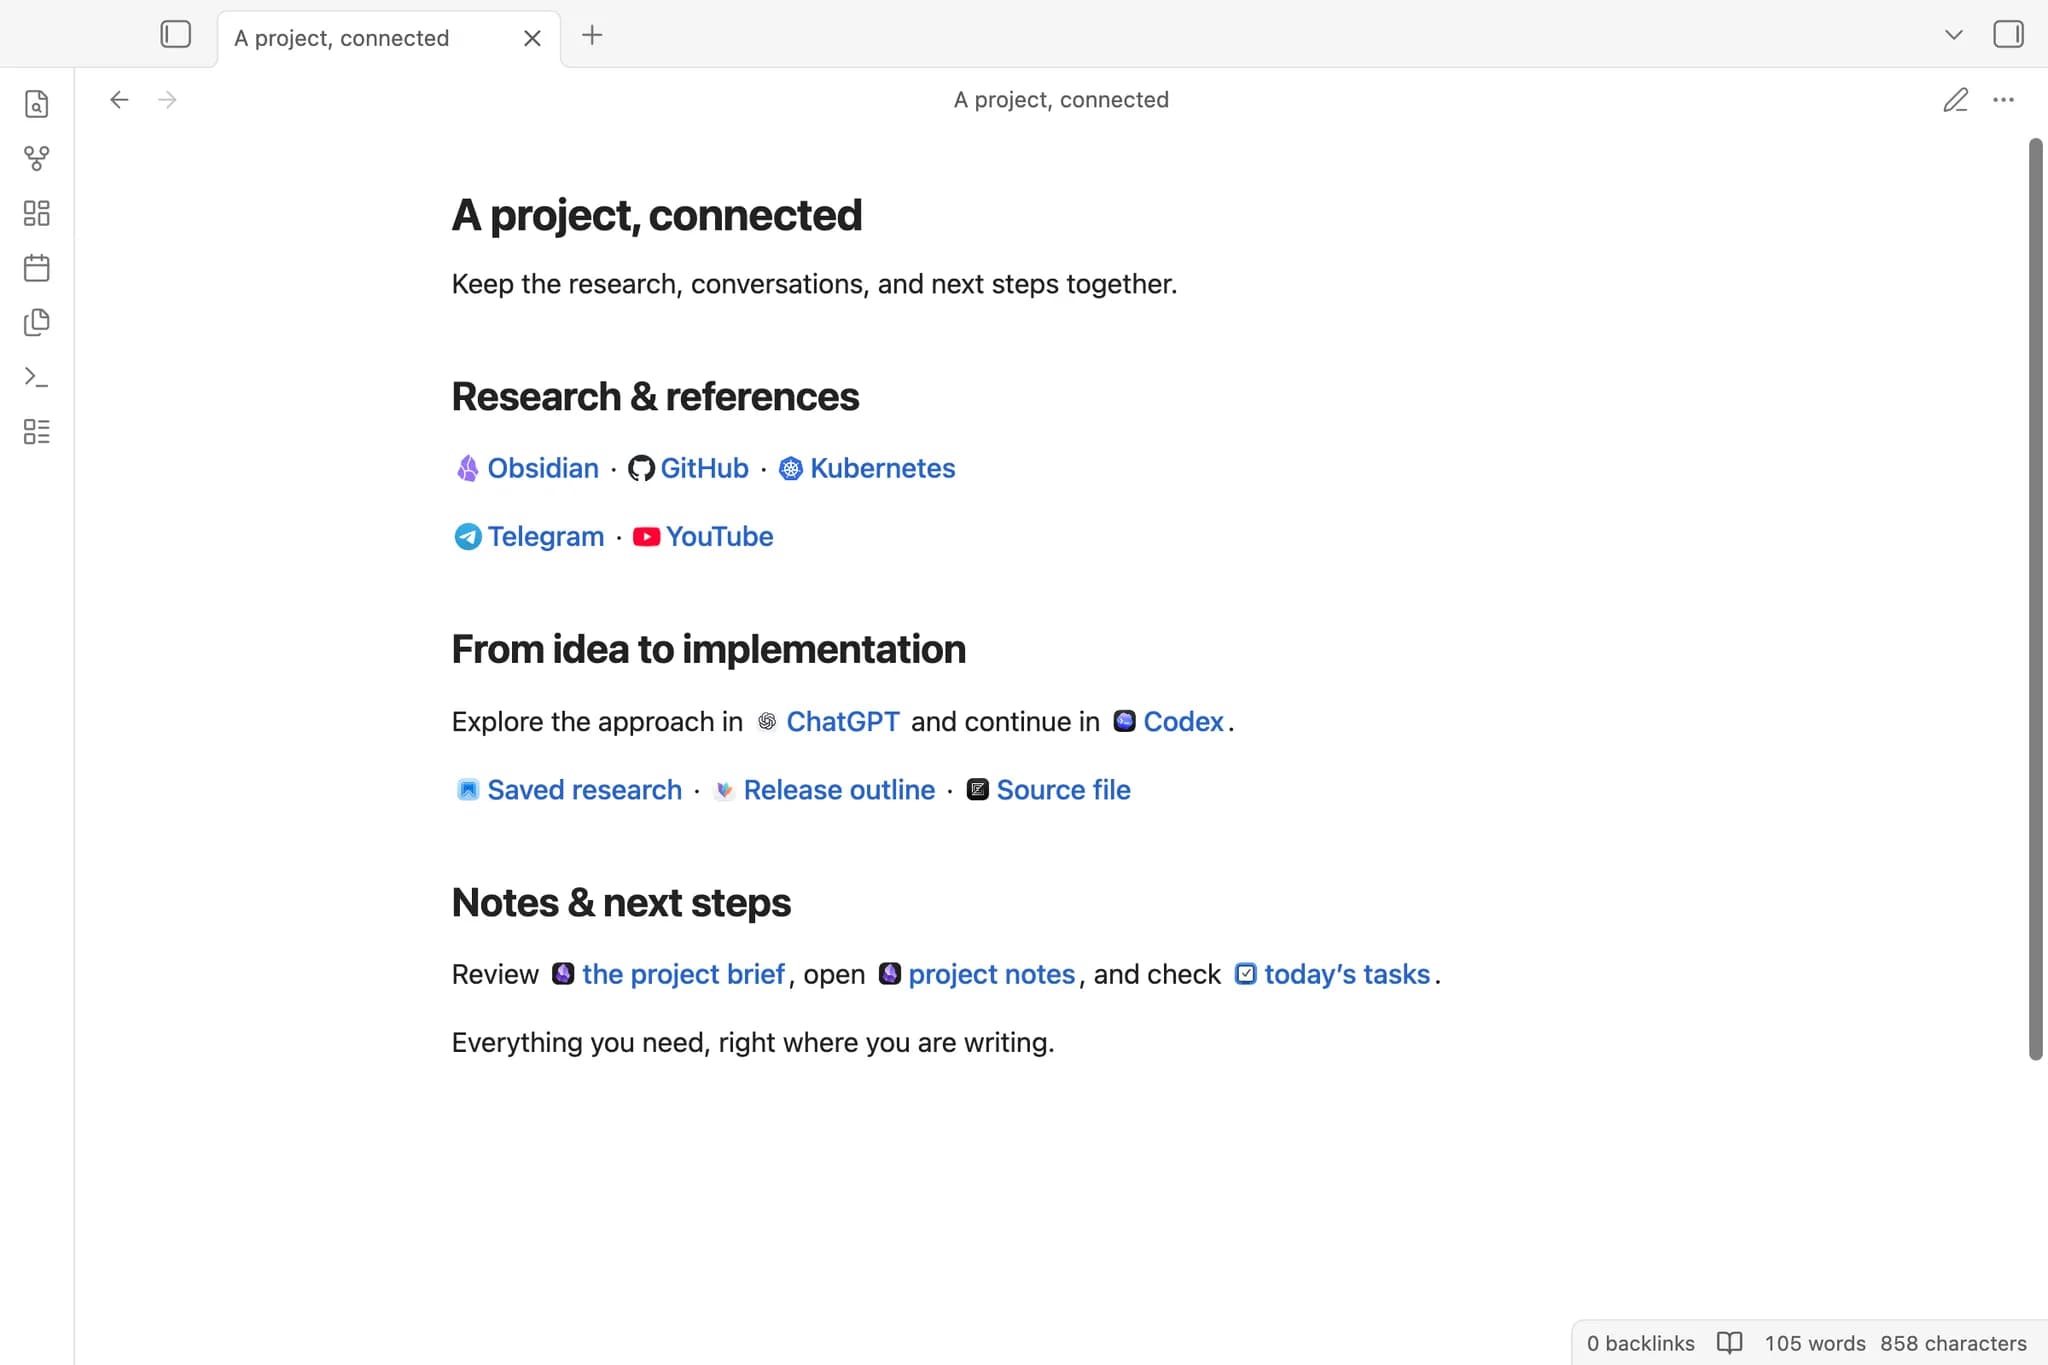2048x1365 pixels.
Task: Click the ChatGPT knot favicon
Action: coord(767,722)
